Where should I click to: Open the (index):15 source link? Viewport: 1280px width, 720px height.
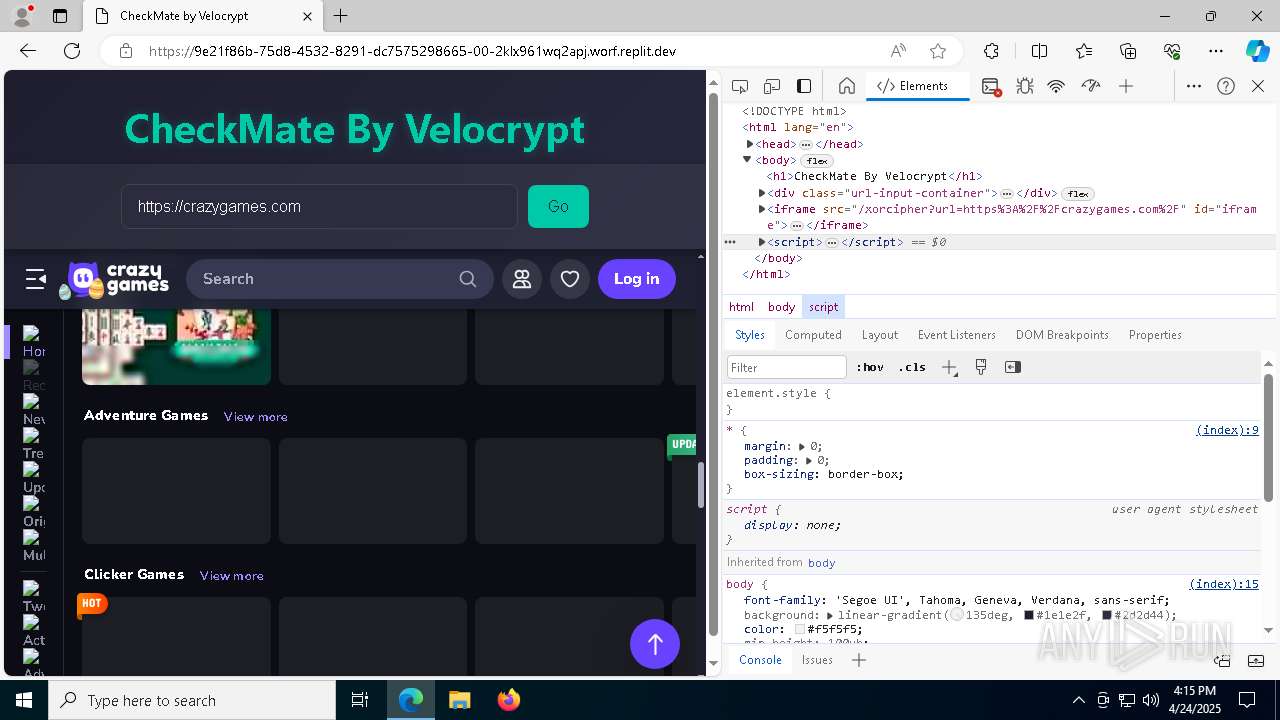pyautogui.click(x=1224, y=584)
